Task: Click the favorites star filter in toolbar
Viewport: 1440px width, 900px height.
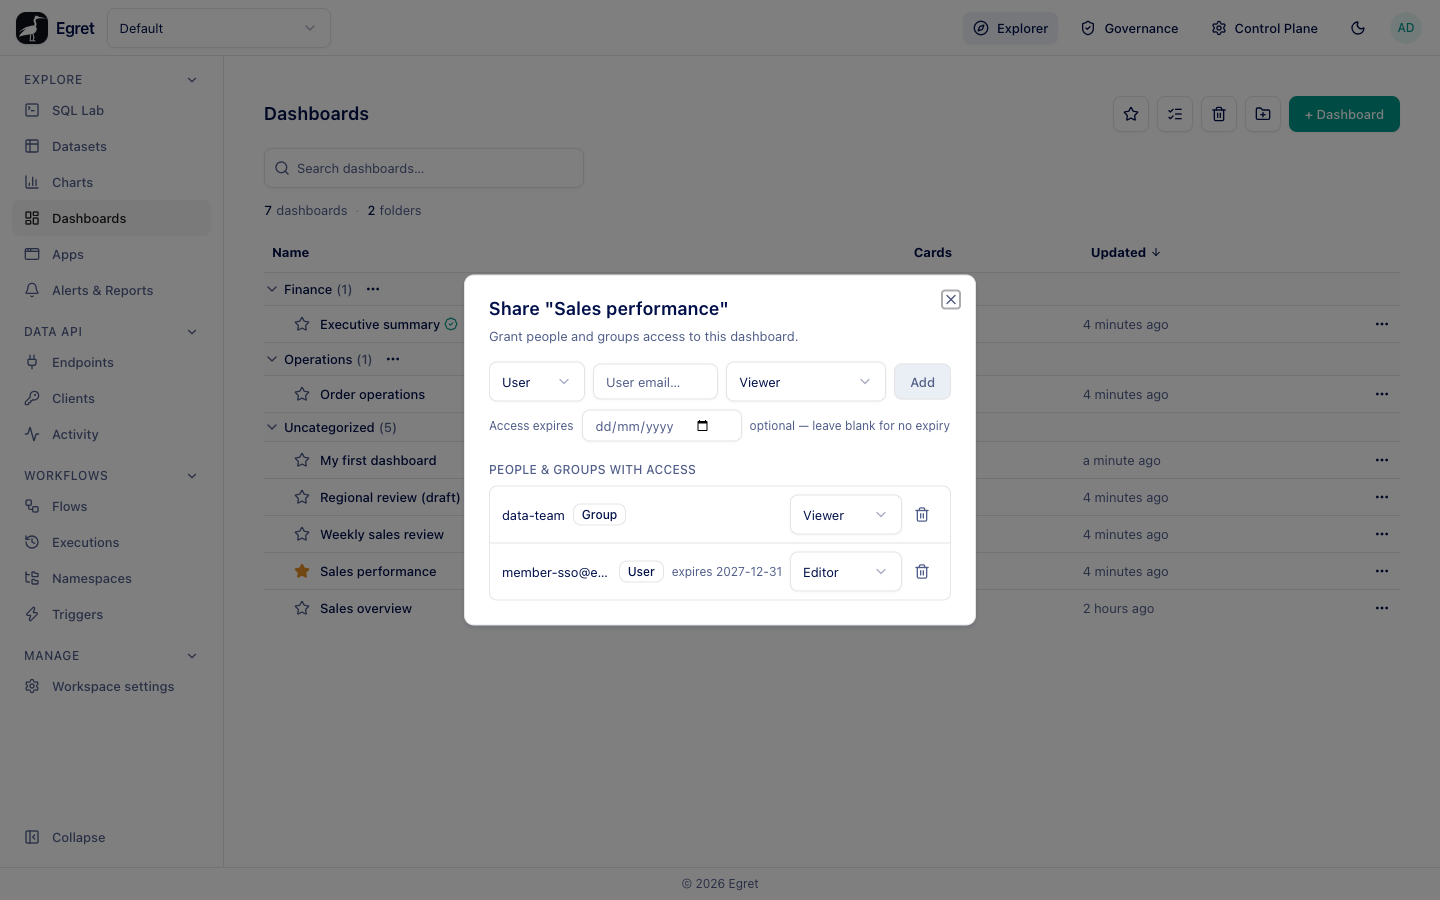Action: click(x=1131, y=114)
